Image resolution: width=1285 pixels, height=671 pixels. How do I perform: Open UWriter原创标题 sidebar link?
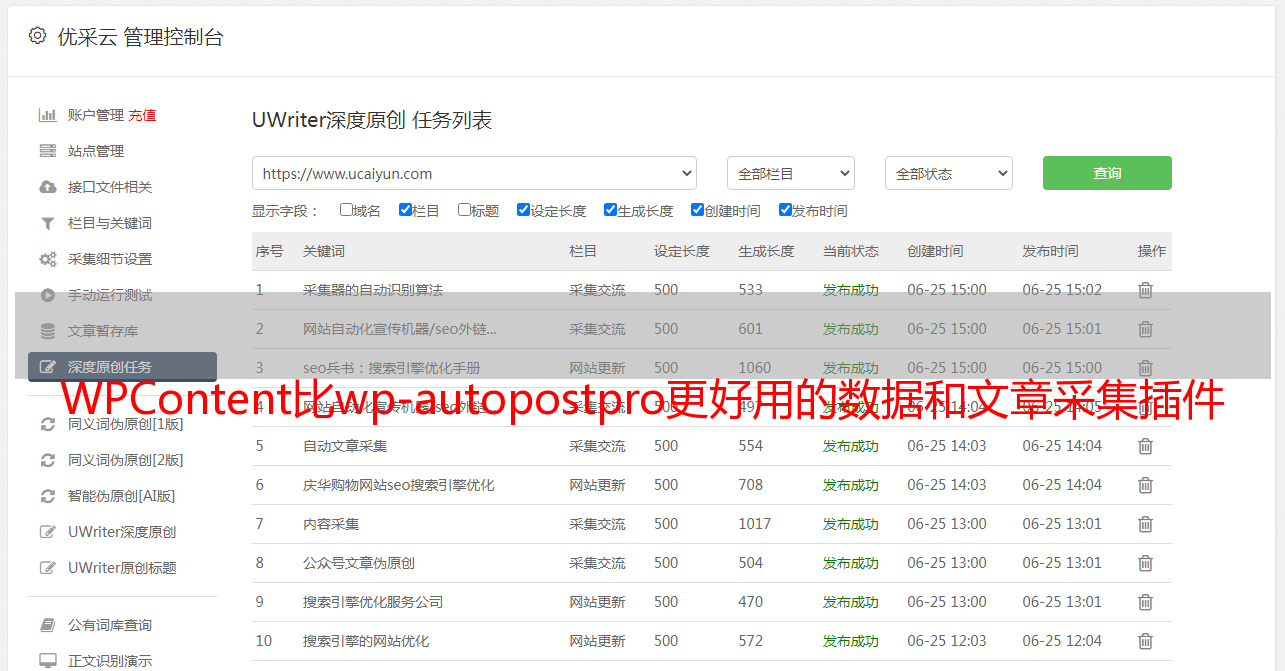coord(122,568)
